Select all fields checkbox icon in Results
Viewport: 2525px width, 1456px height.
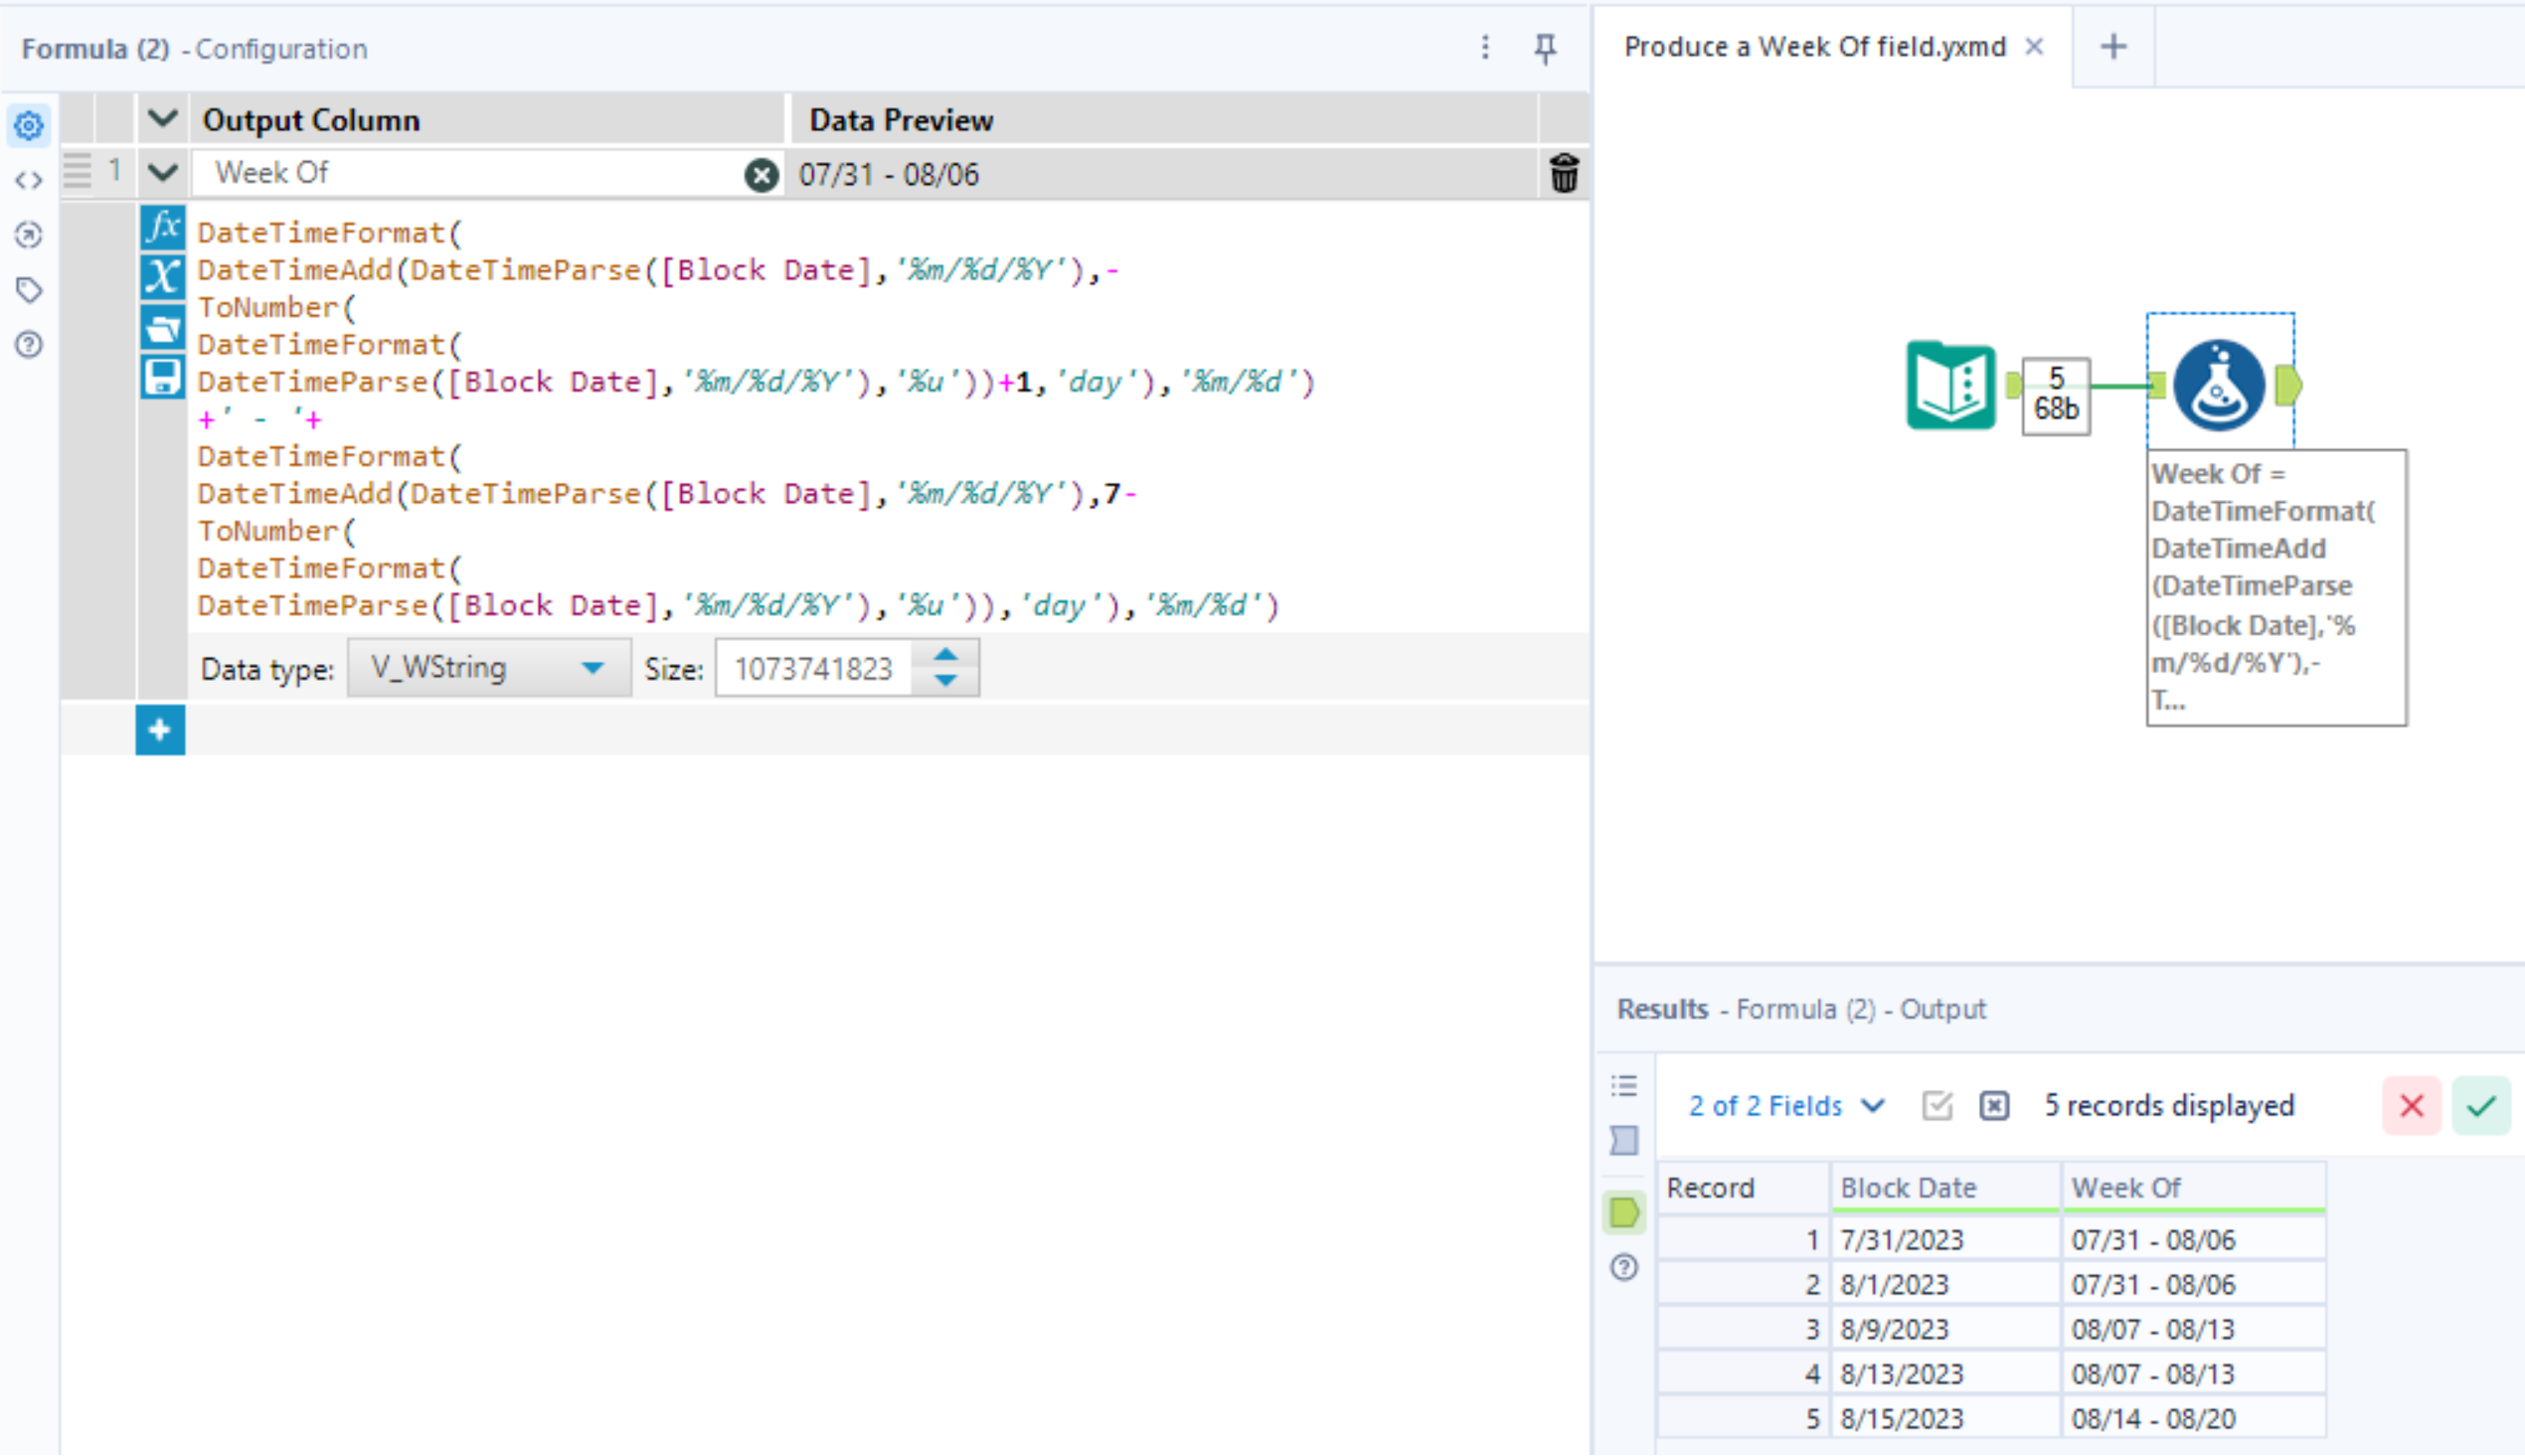[1937, 1106]
